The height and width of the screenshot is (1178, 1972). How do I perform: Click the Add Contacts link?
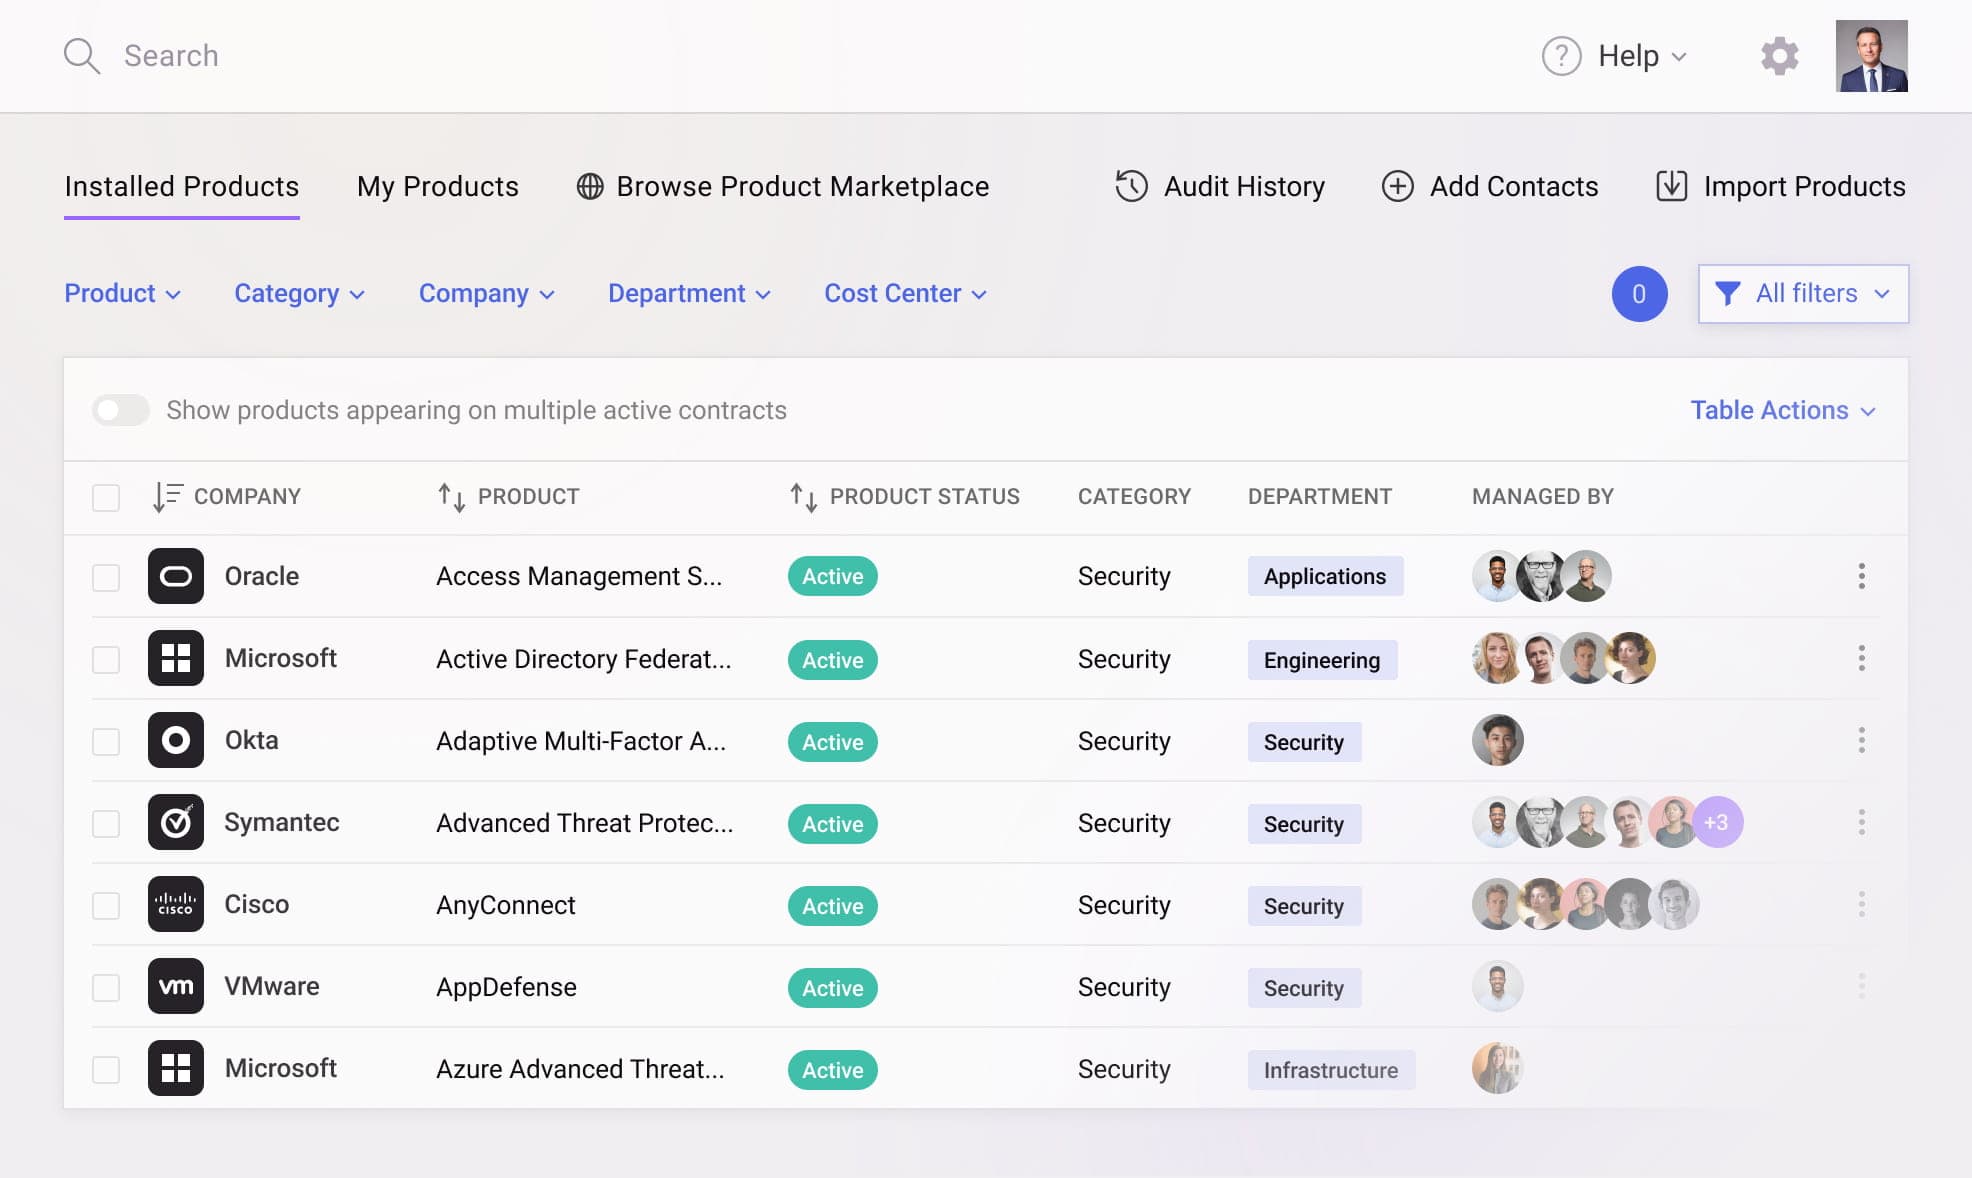(x=1490, y=186)
